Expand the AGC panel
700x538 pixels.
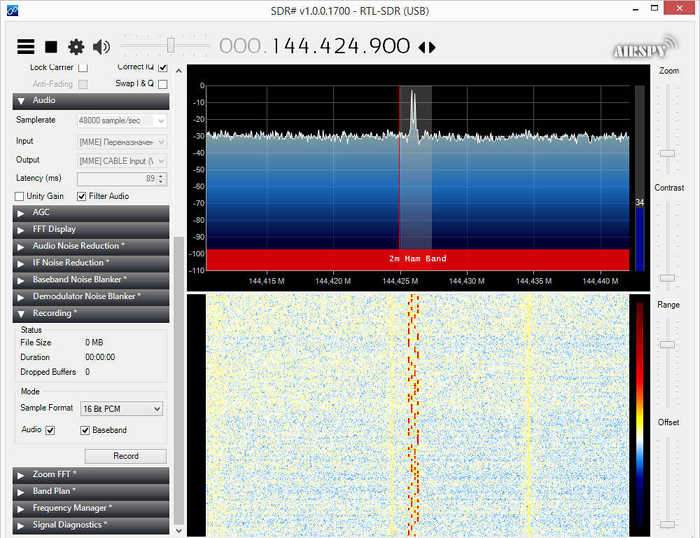click(91, 213)
